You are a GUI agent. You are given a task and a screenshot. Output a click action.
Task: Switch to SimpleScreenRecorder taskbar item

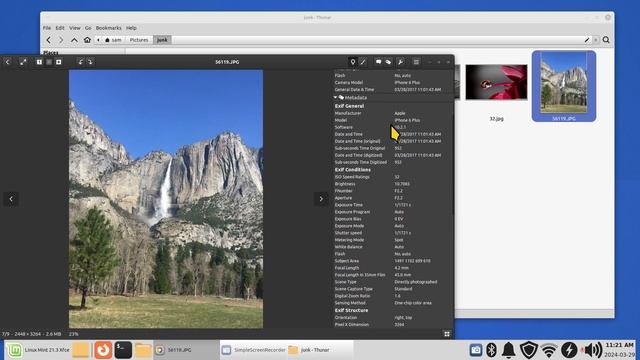coord(253,350)
